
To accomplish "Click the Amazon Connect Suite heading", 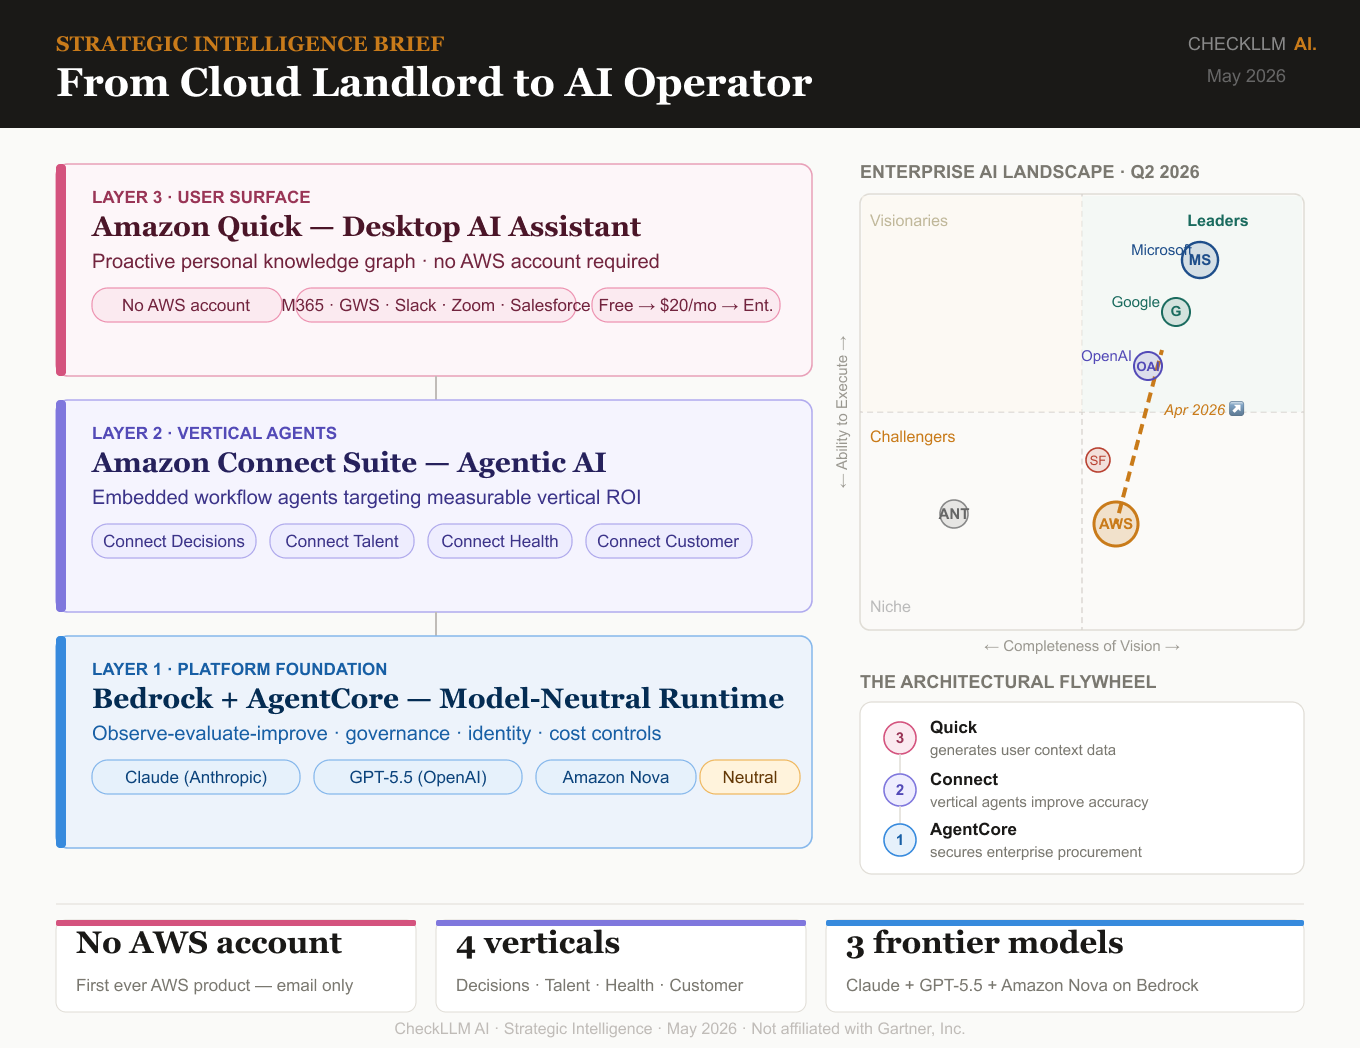I will coord(349,463).
